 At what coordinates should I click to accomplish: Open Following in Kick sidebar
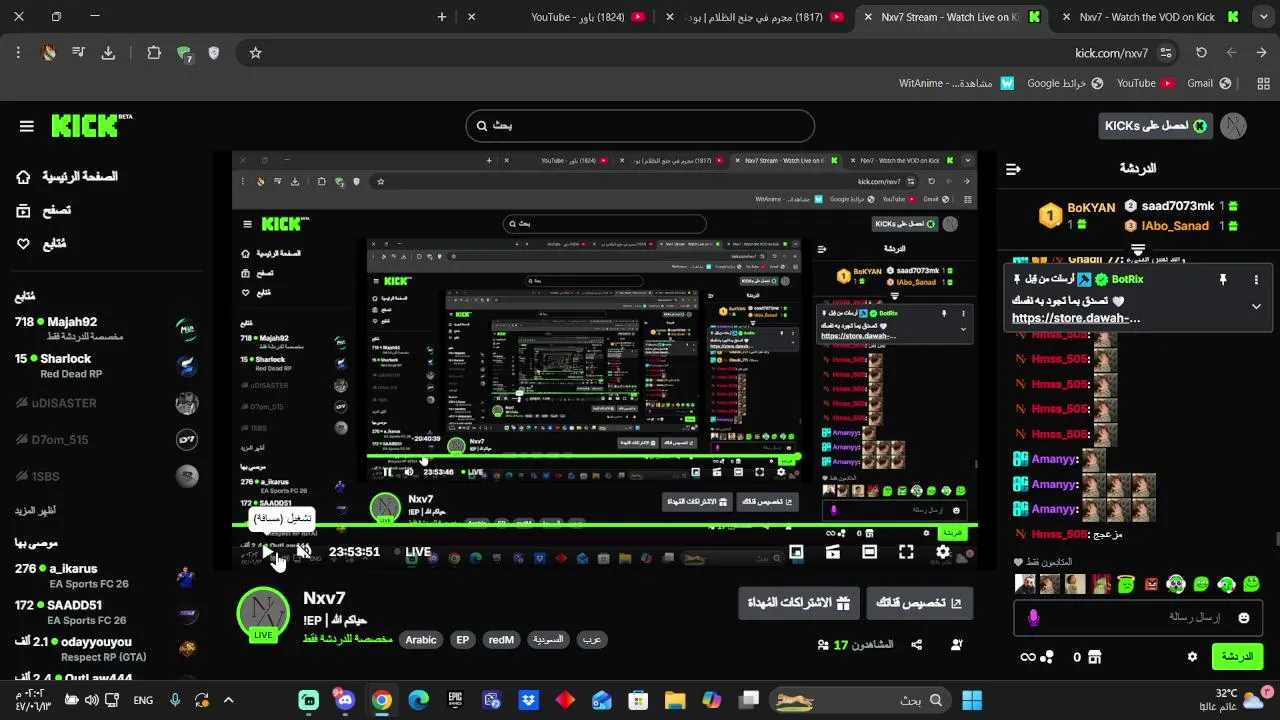point(42,244)
